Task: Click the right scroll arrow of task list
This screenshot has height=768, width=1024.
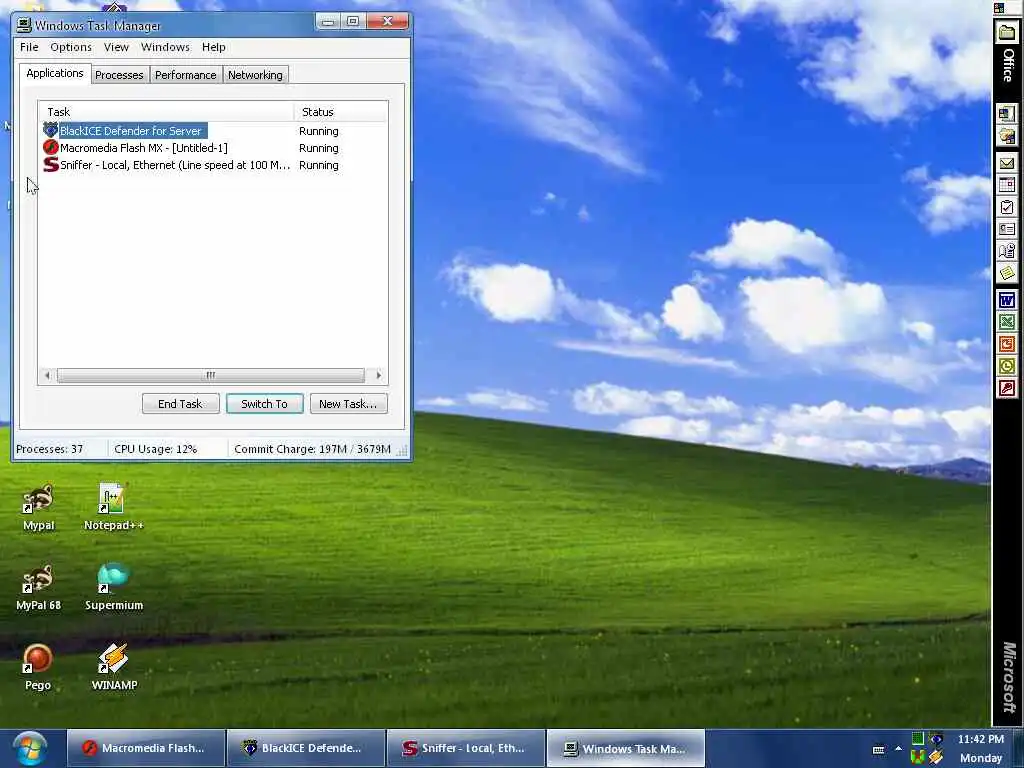Action: [x=378, y=376]
